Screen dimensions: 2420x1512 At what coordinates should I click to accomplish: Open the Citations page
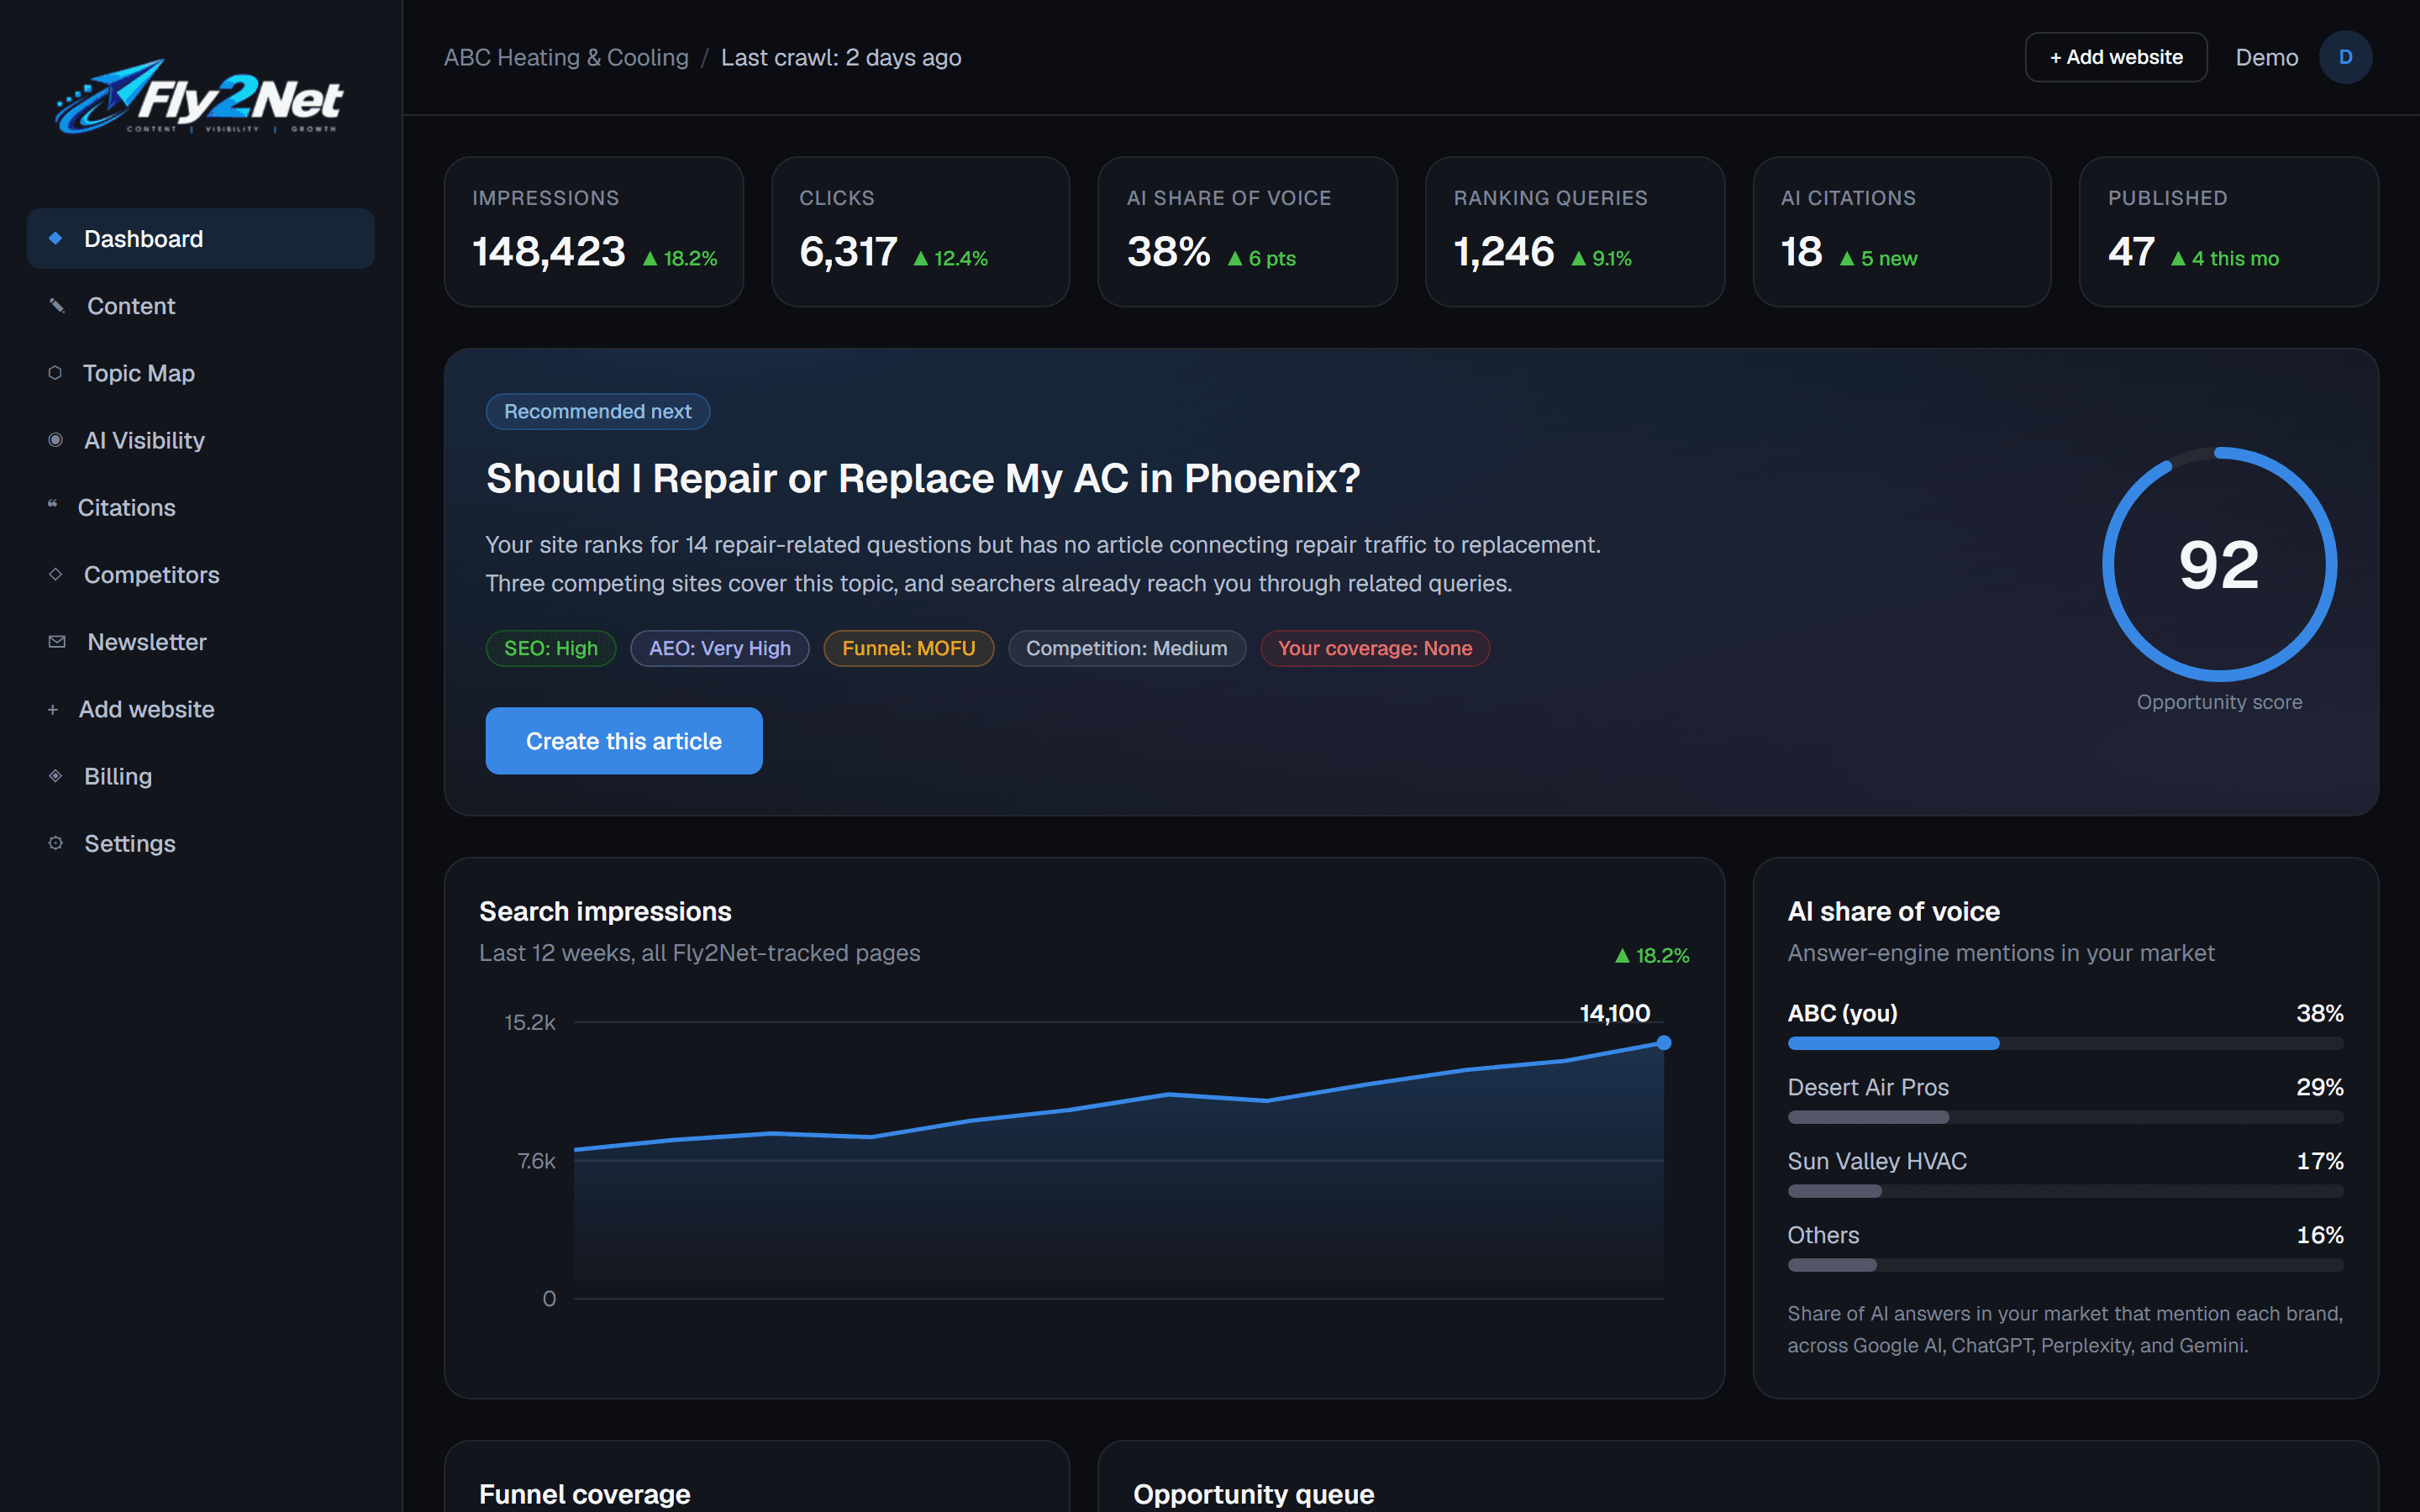pos(201,507)
